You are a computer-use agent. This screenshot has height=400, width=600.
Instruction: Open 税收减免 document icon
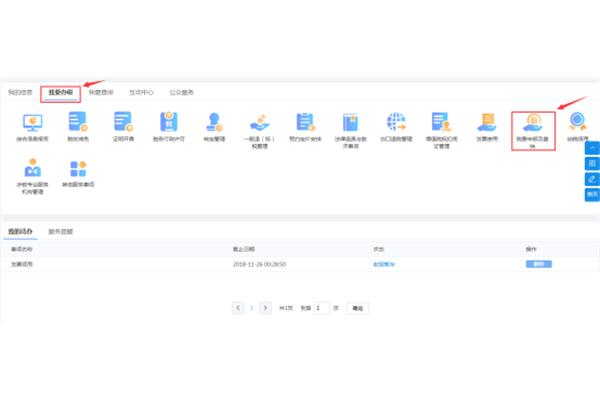[78, 122]
